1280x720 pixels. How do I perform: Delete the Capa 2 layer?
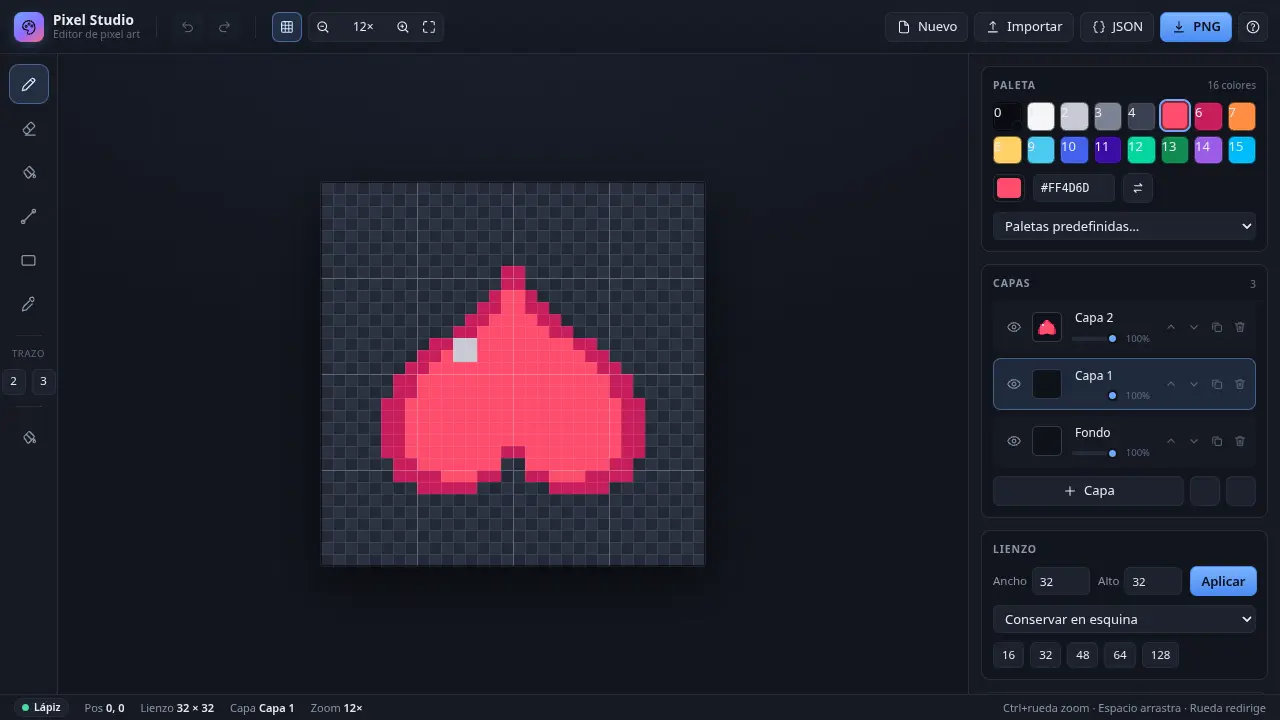[x=1240, y=327]
